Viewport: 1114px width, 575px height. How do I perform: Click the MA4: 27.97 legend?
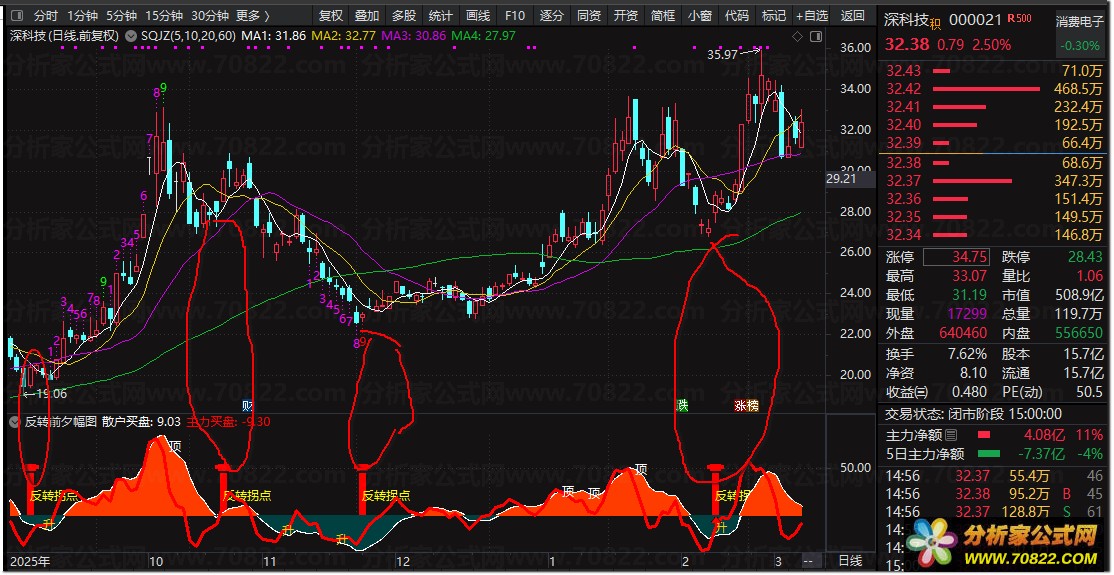click(x=483, y=36)
